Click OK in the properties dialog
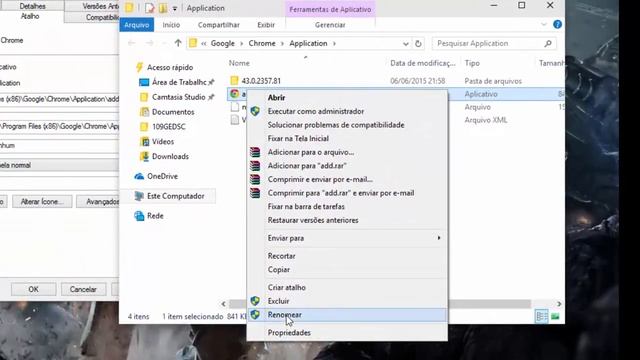Image resolution: width=640 pixels, height=360 pixels. 33,289
